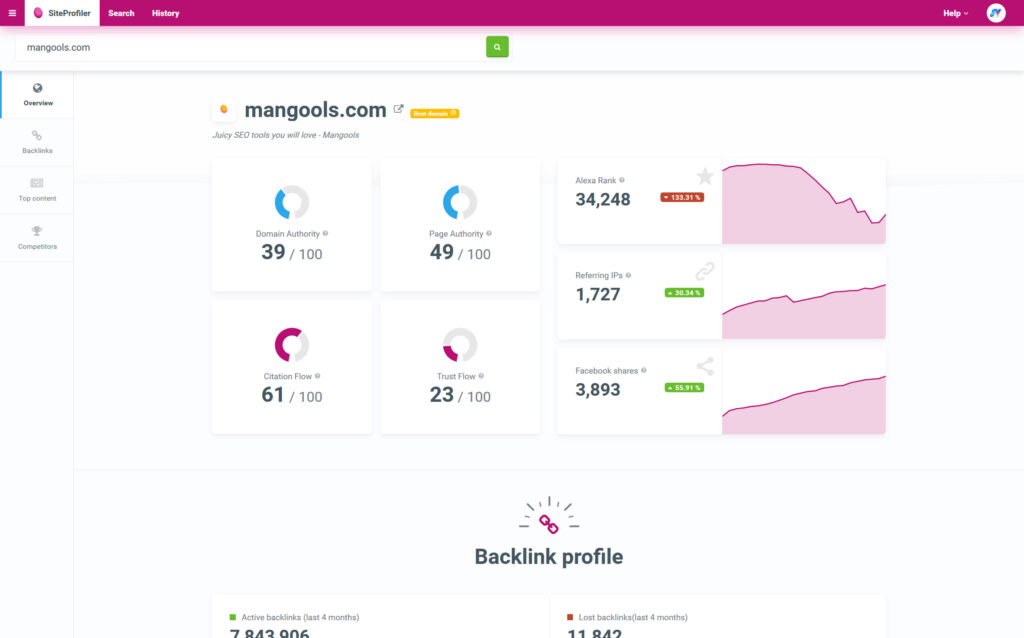Click the Alexa Rank star icon
The image size is (1024, 638).
pos(705,176)
